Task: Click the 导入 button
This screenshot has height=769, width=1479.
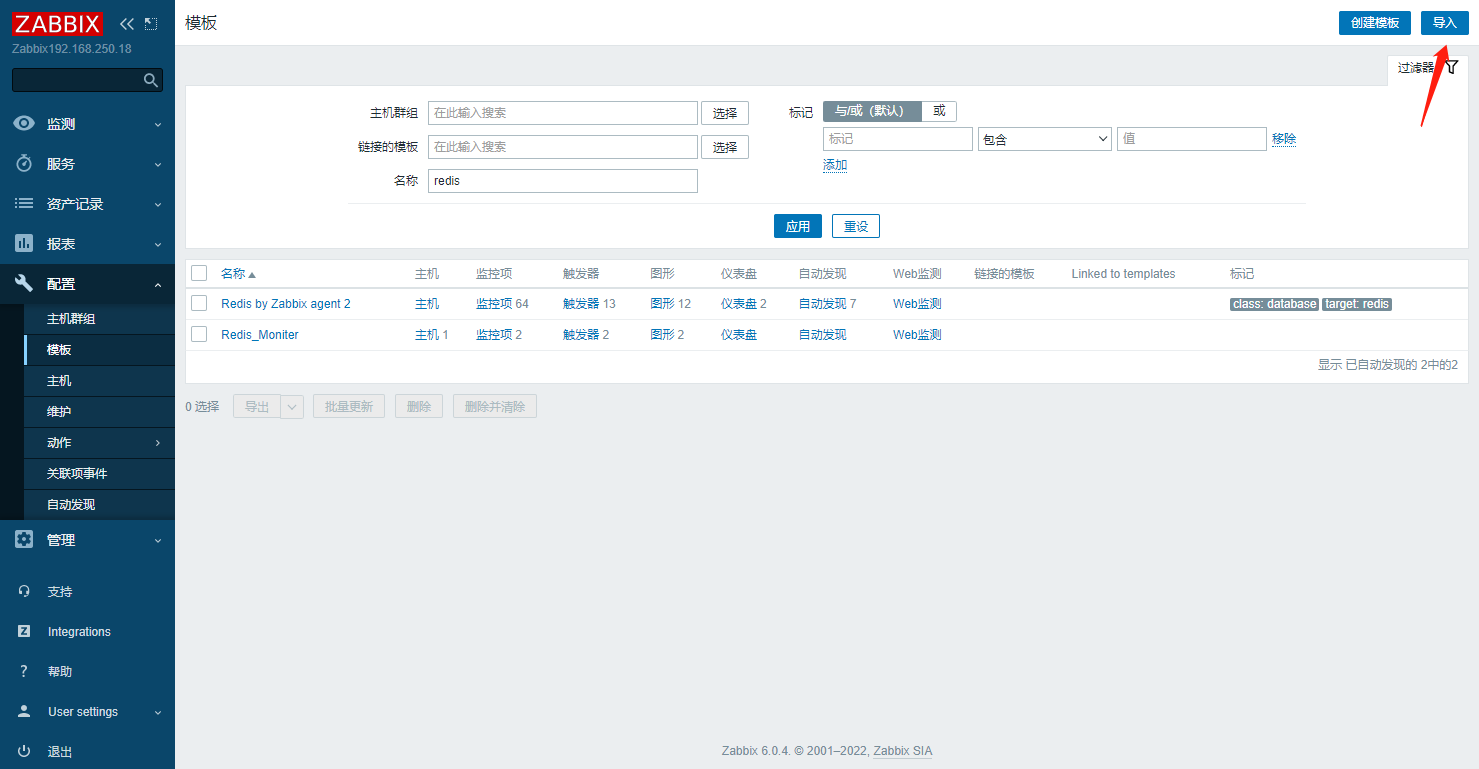Action: coord(1445,23)
